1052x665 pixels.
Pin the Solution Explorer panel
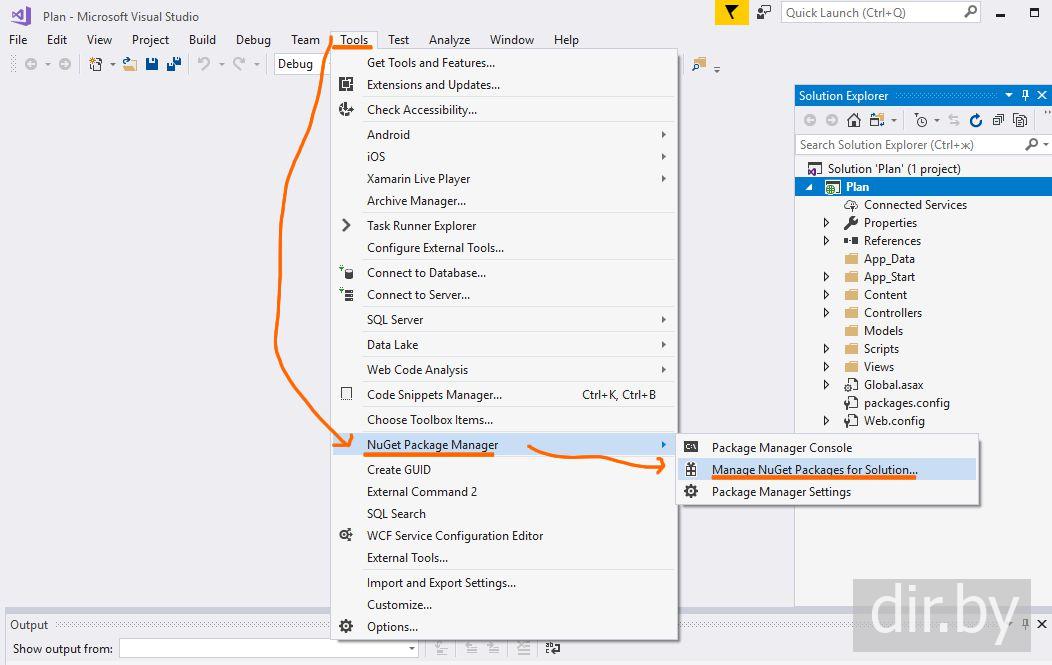click(x=1025, y=95)
